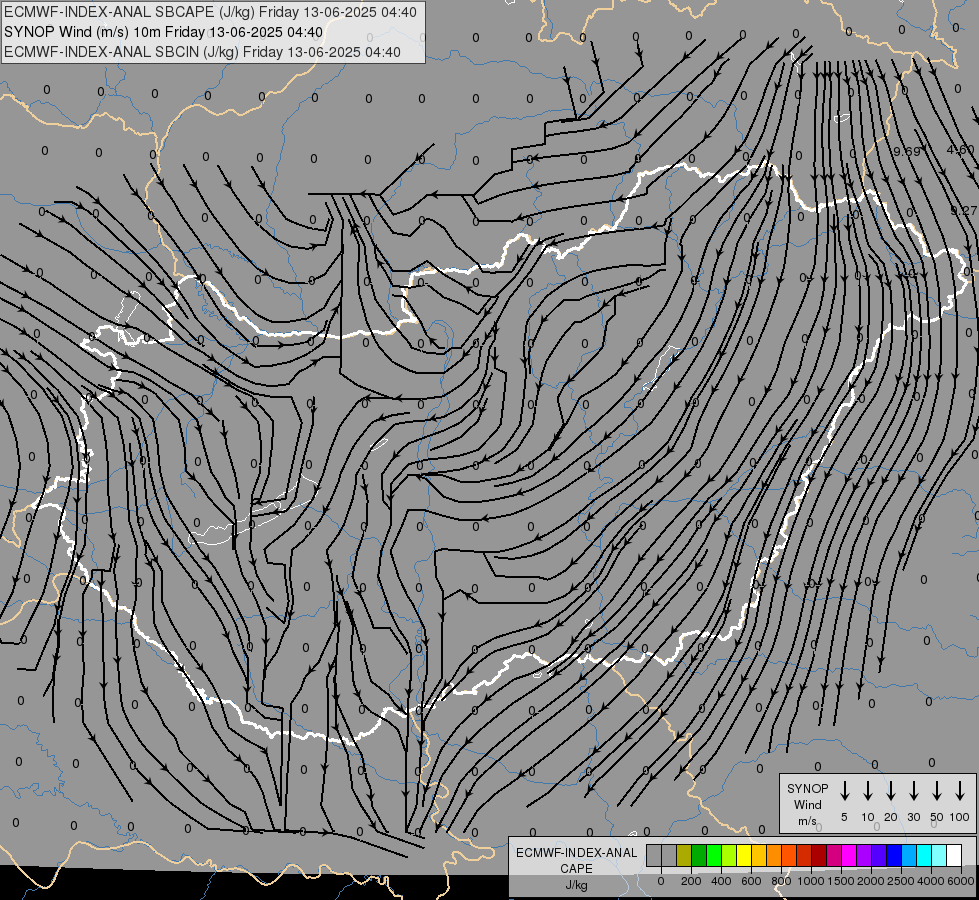
Task: Click the wind legend's 100 speed label
Action: tap(960, 817)
